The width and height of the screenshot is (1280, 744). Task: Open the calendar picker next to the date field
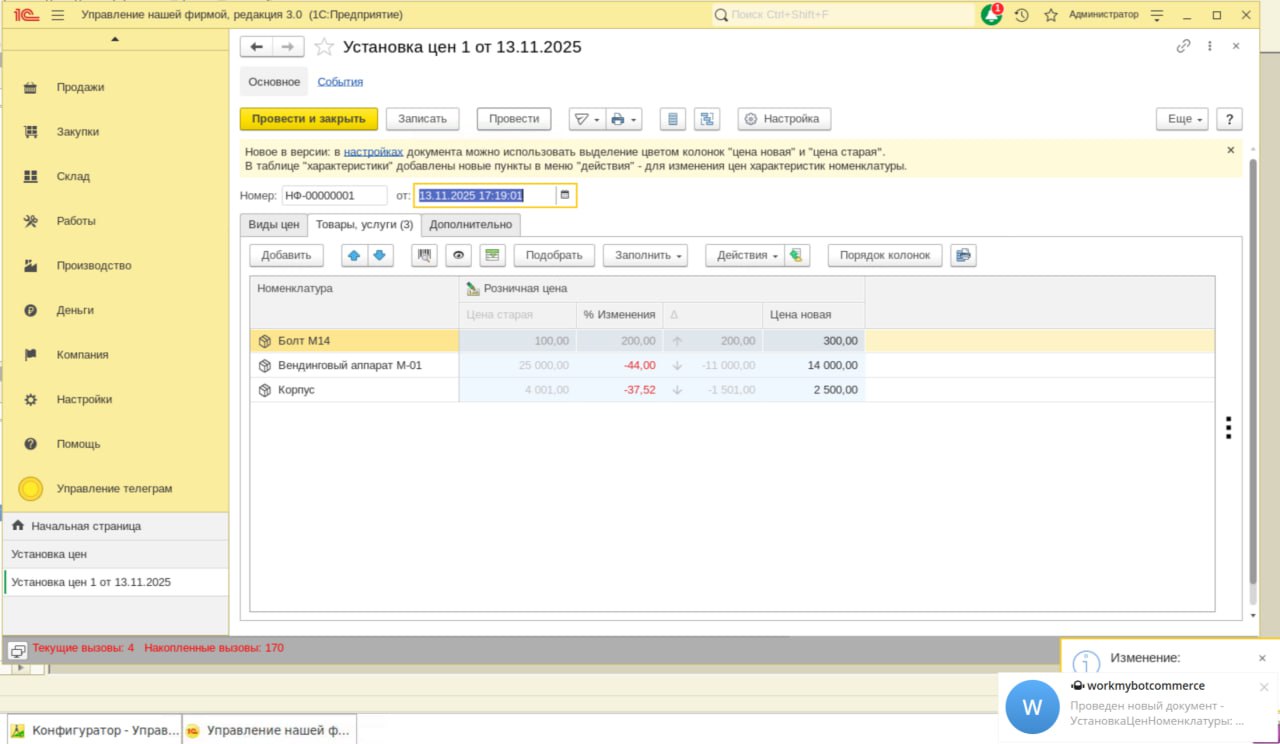565,195
